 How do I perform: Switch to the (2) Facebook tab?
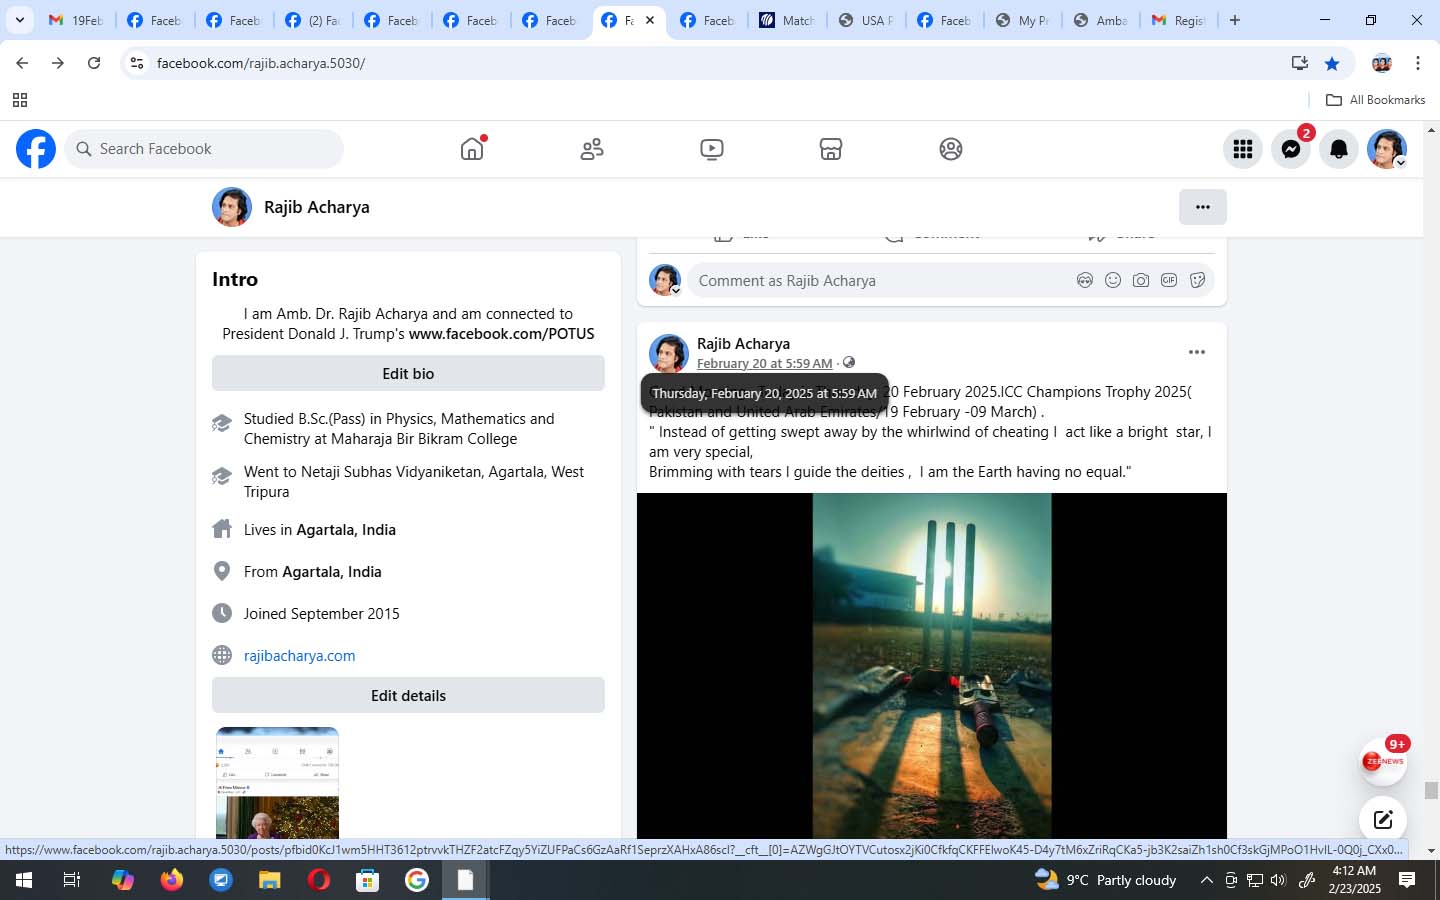(312, 20)
